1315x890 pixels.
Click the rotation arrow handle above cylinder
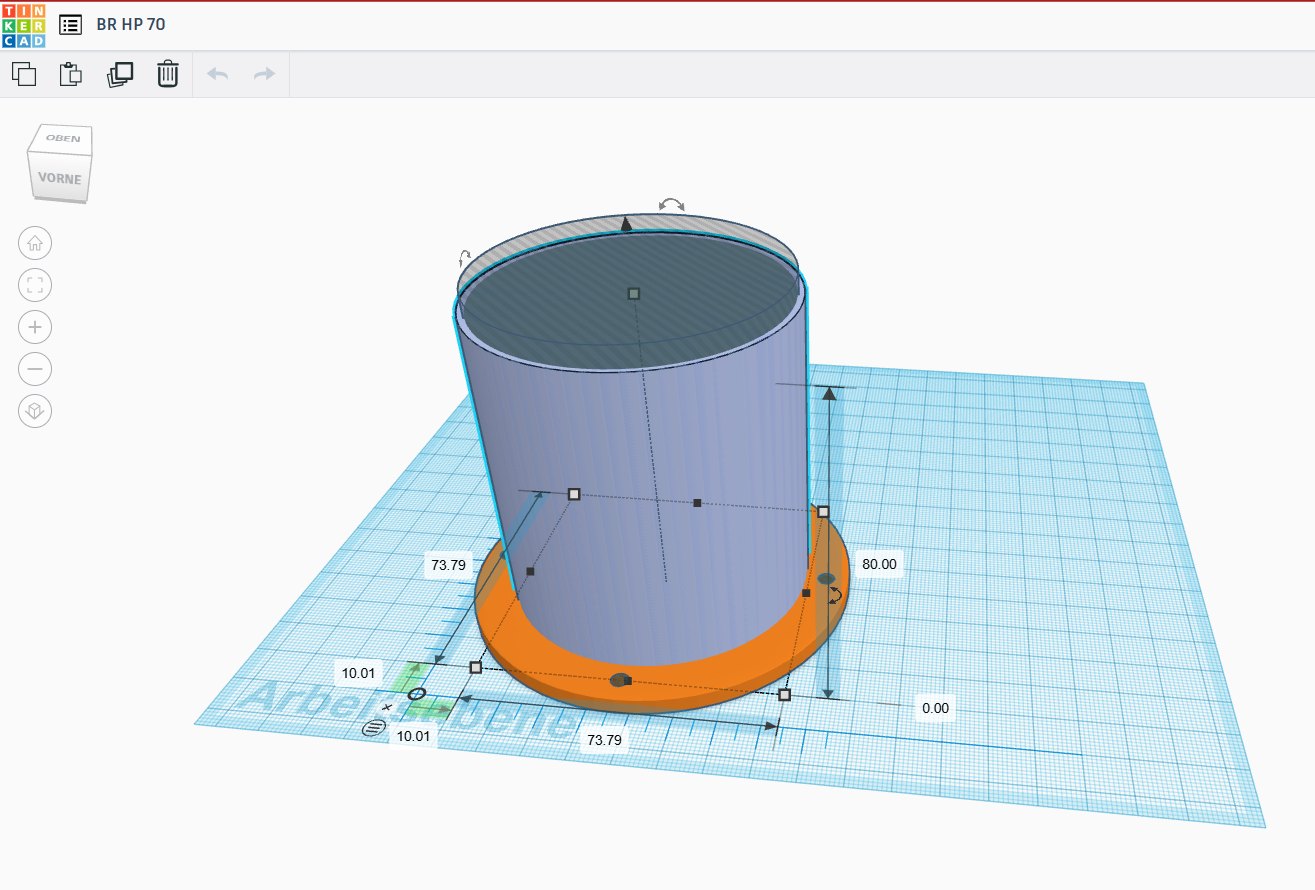tap(672, 205)
